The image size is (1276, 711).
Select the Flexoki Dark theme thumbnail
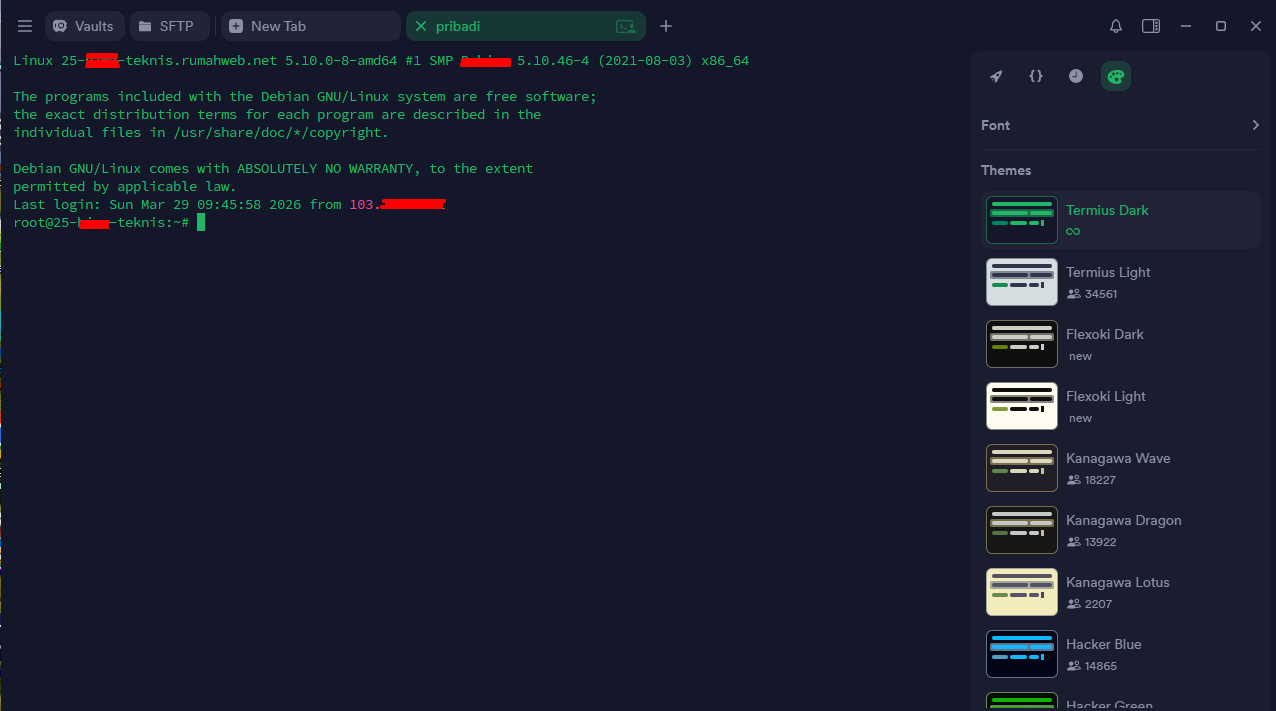pyautogui.click(x=1021, y=344)
